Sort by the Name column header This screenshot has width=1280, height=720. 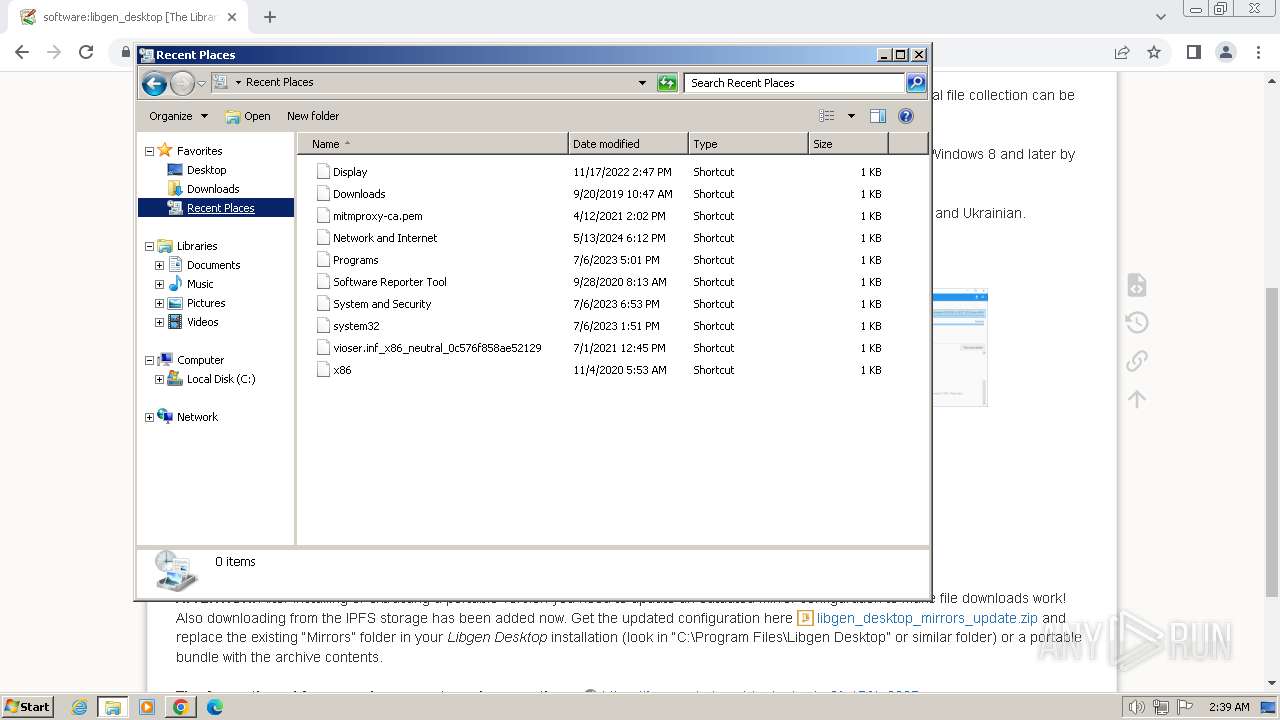432,144
